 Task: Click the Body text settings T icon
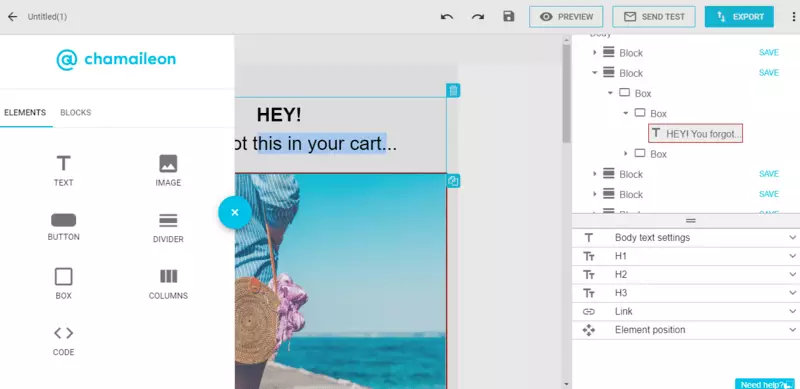(x=589, y=238)
